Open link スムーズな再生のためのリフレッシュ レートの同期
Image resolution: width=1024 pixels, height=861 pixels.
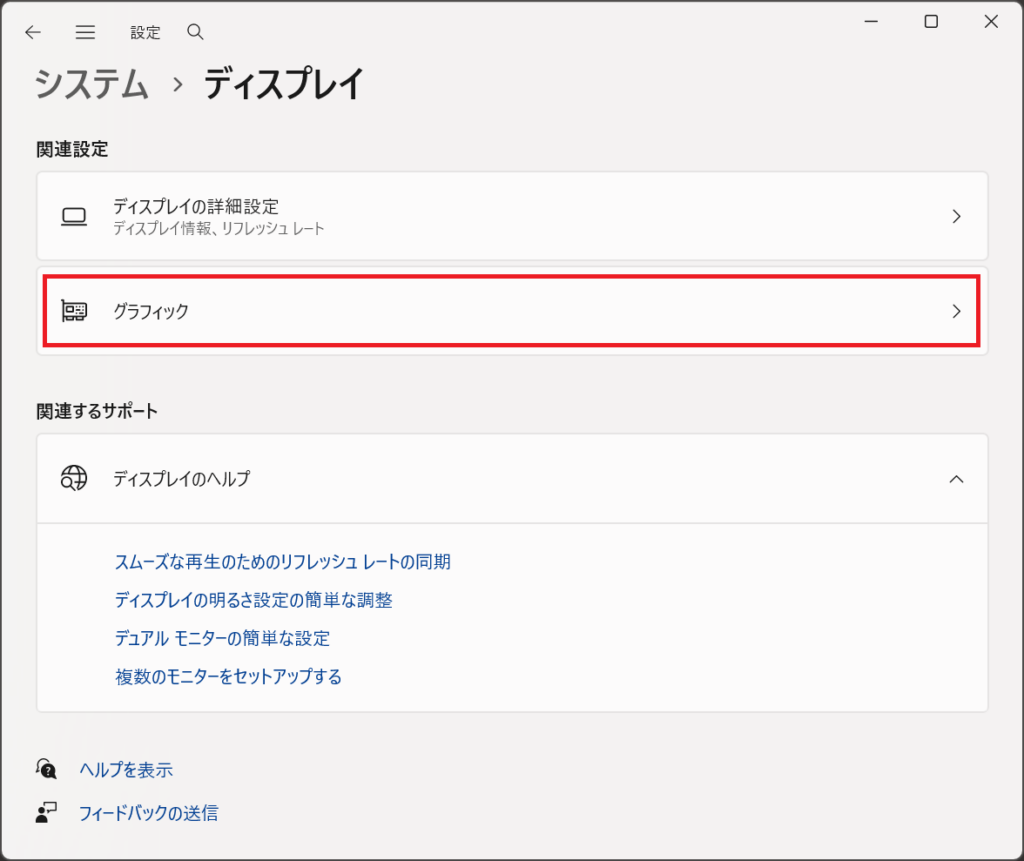coord(283,562)
